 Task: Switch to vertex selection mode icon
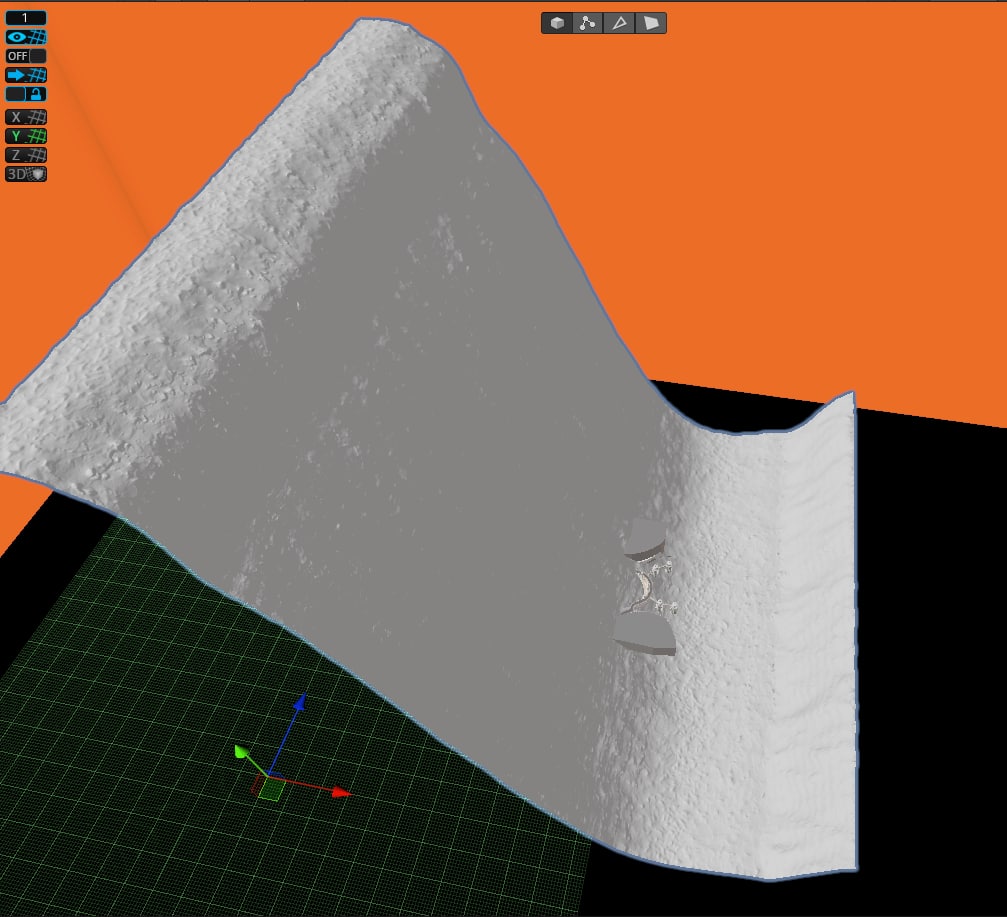pyautogui.click(x=587, y=23)
